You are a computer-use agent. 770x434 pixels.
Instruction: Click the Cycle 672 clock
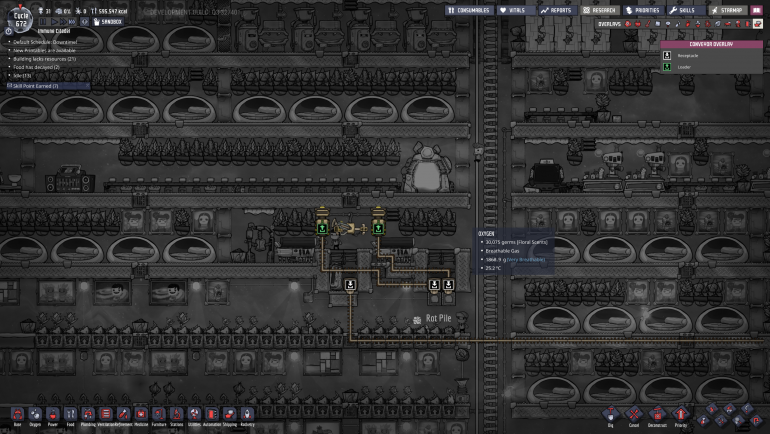21,20
